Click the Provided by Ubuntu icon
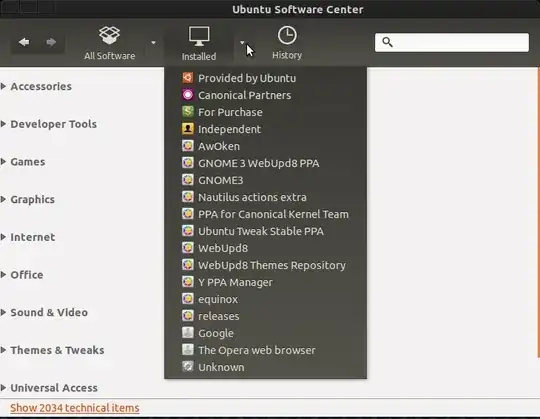540x419 pixels. tap(188, 78)
